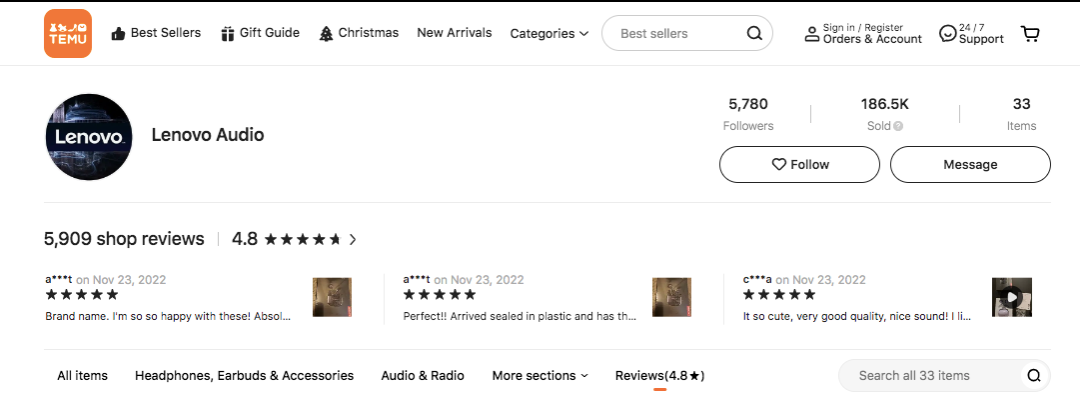The image size is (1080, 402).
Task: Click the search magnifier in top bar
Action: pyautogui.click(x=754, y=33)
